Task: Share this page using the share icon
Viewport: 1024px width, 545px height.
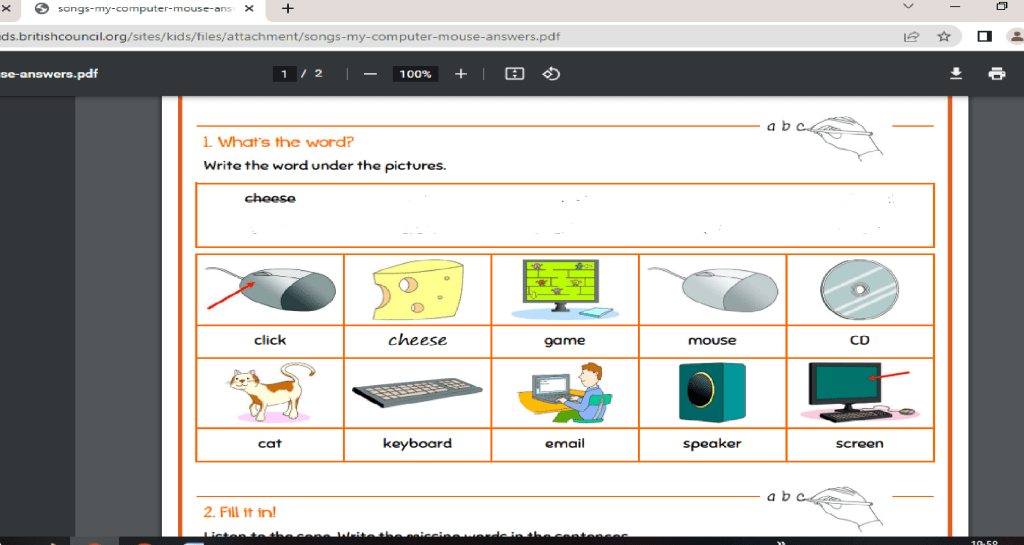Action: pyautogui.click(x=911, y=37)
